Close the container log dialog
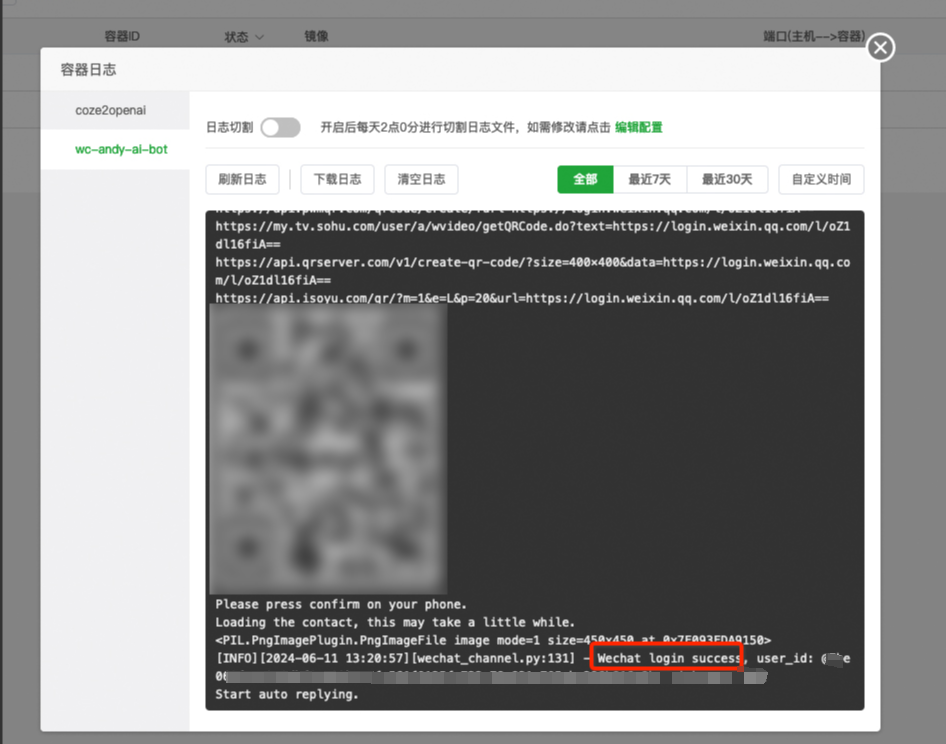 point(880,47)
